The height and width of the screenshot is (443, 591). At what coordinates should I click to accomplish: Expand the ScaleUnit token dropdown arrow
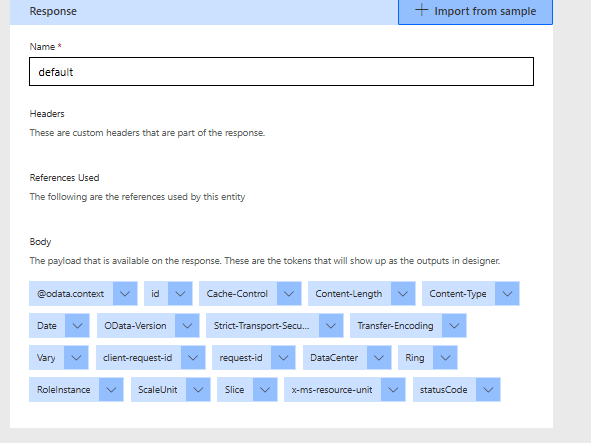[x=198, y=390]
